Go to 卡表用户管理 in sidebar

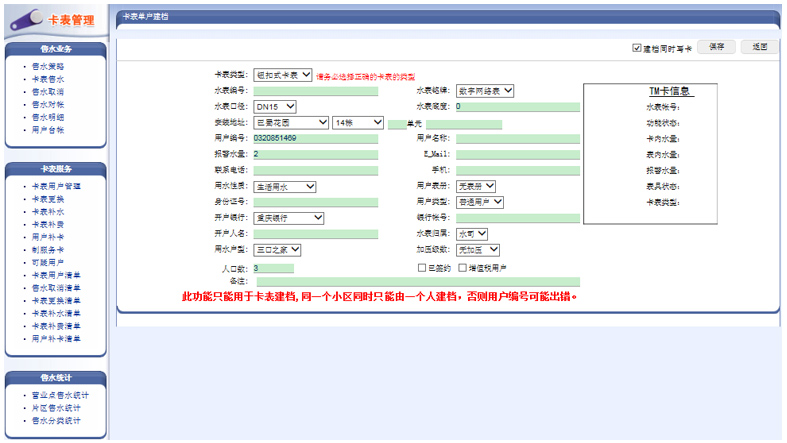(56, 187)
